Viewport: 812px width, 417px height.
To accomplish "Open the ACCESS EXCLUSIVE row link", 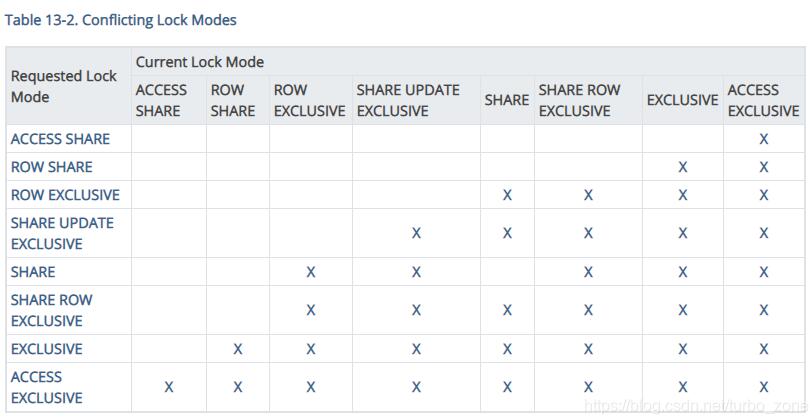I will click(46, 387).
